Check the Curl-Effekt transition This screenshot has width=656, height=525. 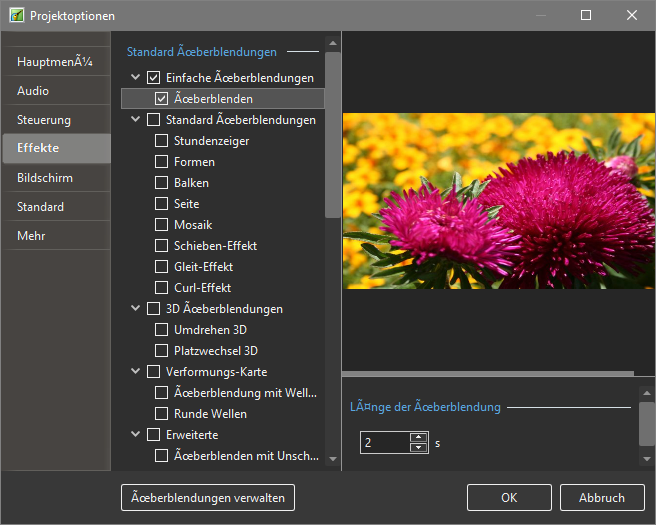click(x=161, y=288)
